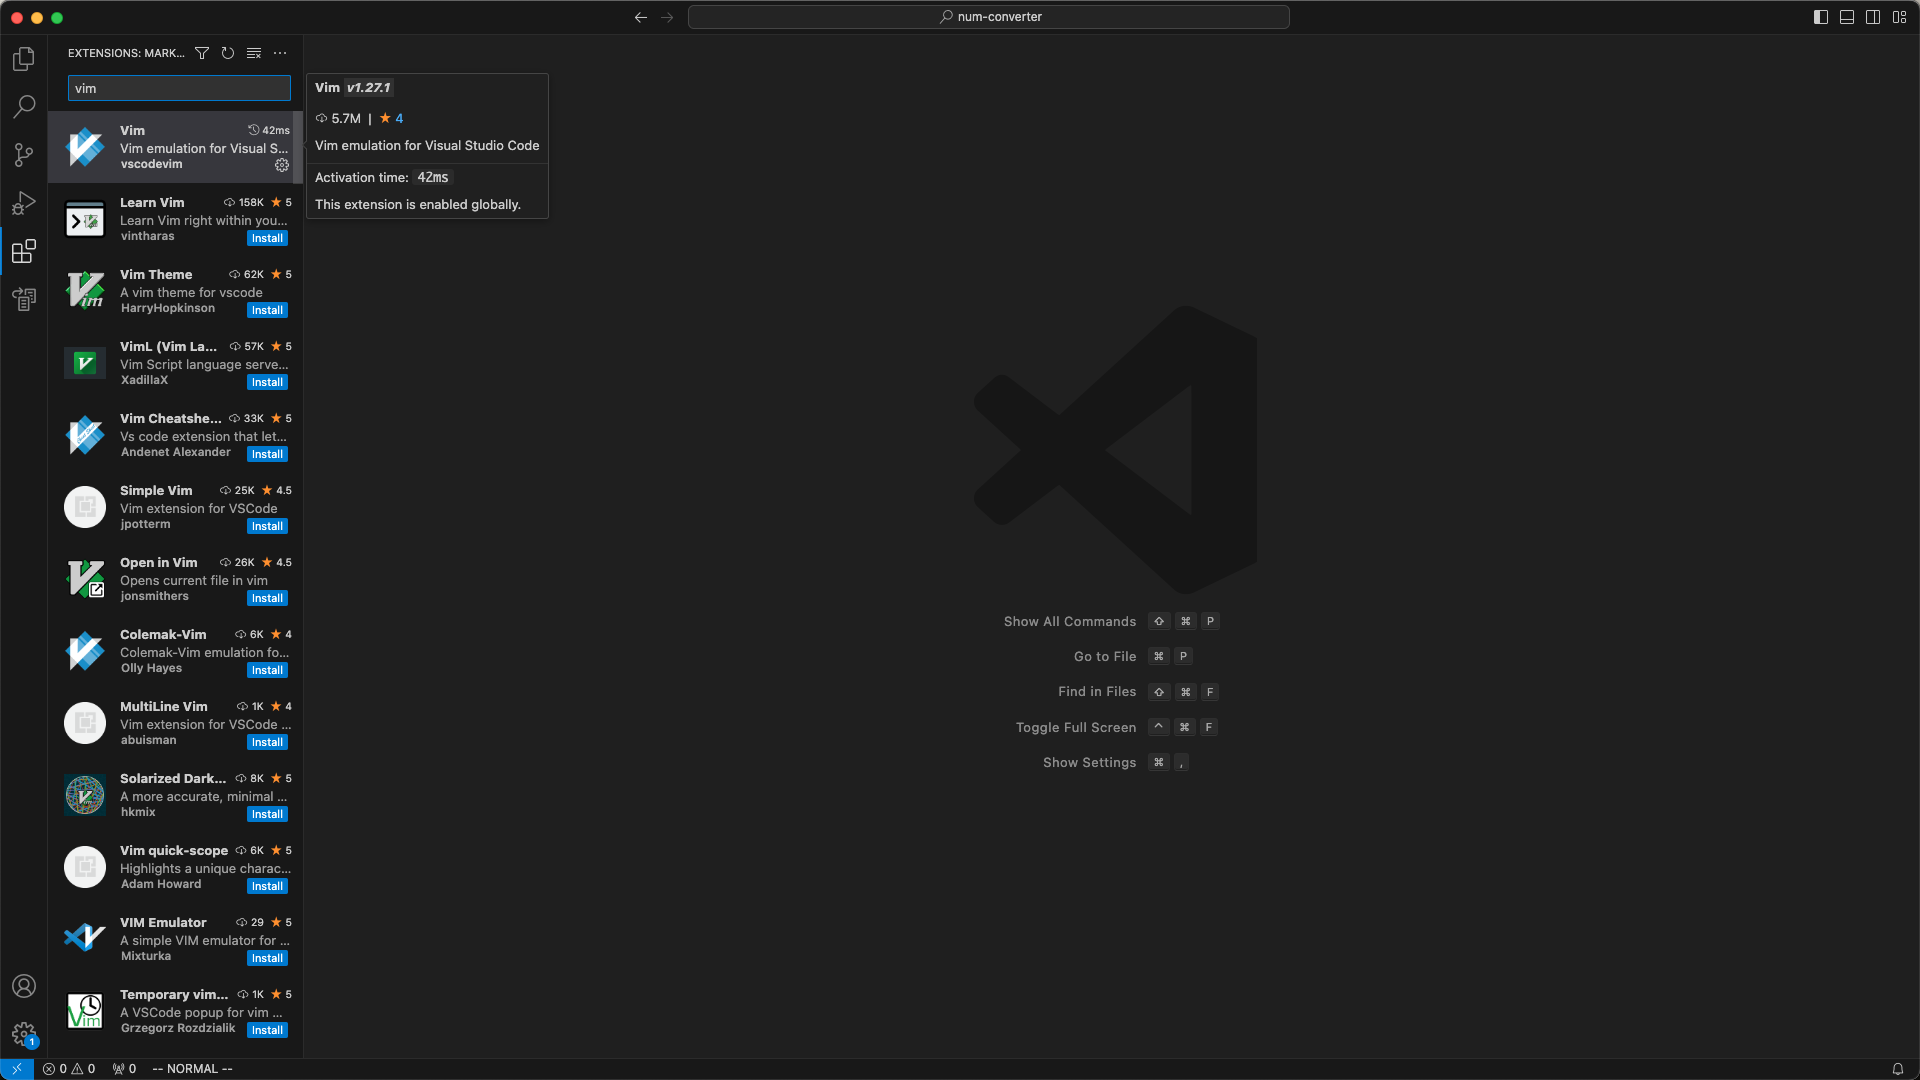Open the notifications bell in status bar
This screenshot has width=1920, height=1080.
tap(1897, 1069)
